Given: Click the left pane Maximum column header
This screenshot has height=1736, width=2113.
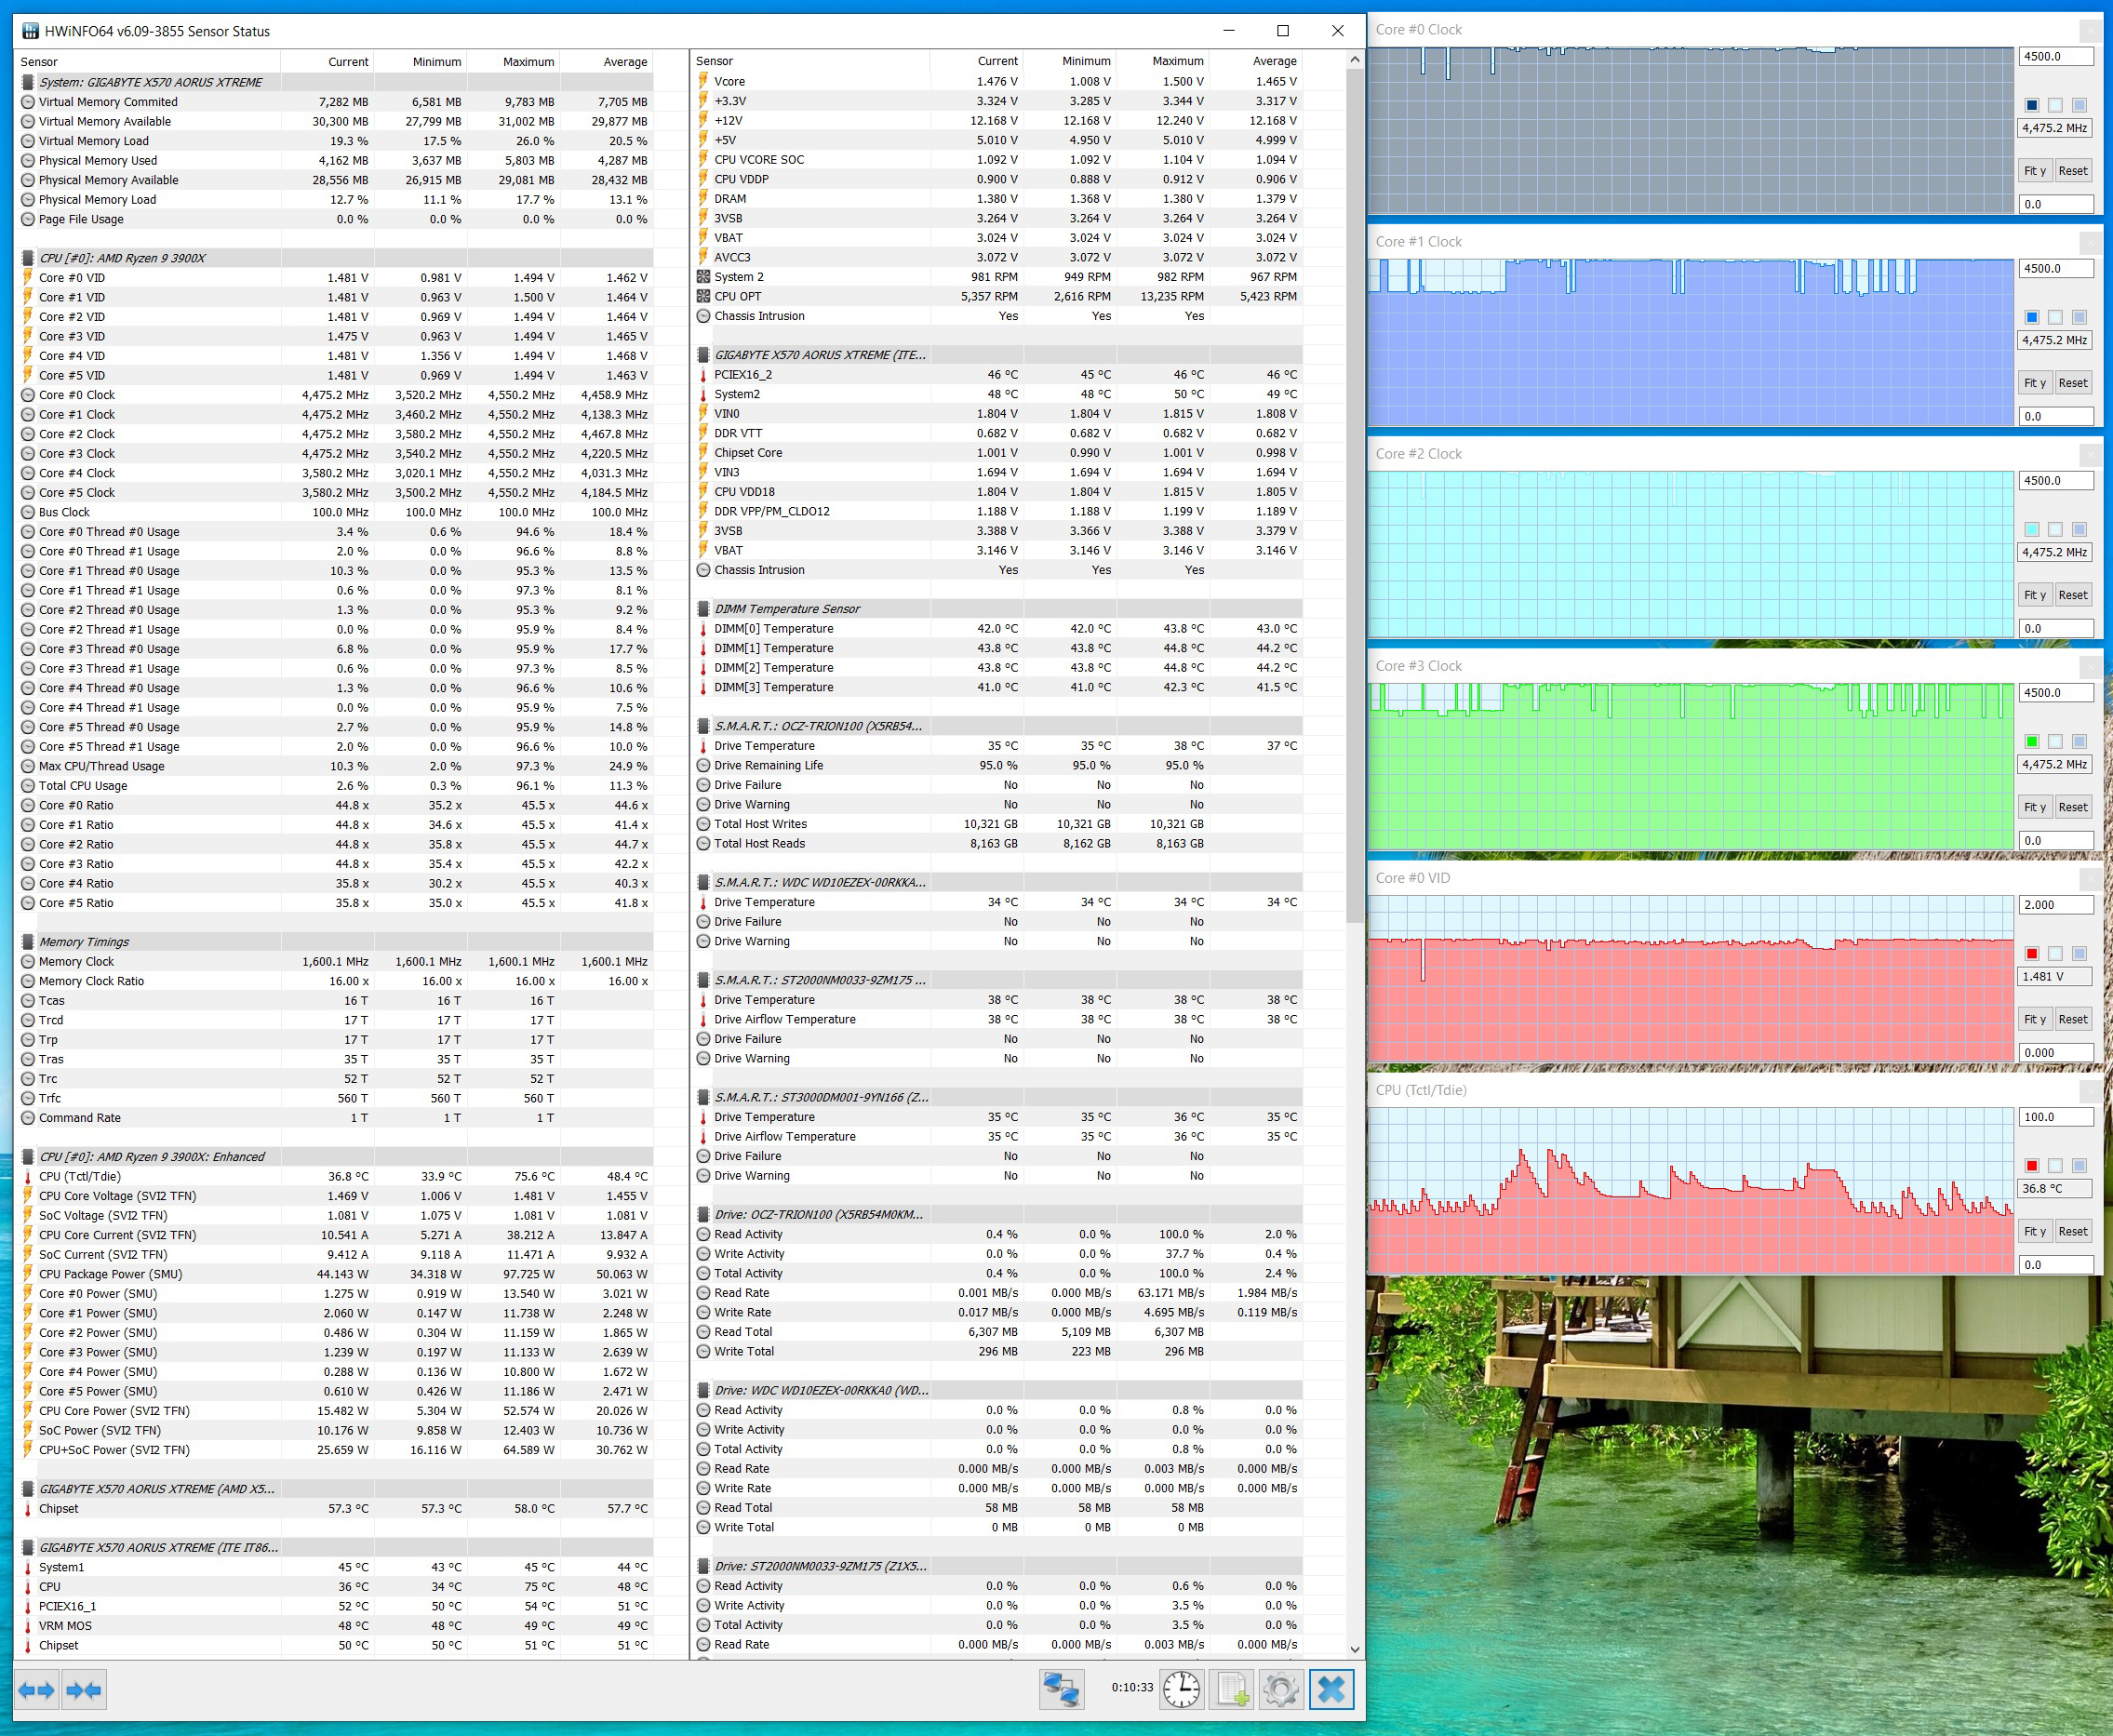Looking at the screenshot, I should pos(528,62).
